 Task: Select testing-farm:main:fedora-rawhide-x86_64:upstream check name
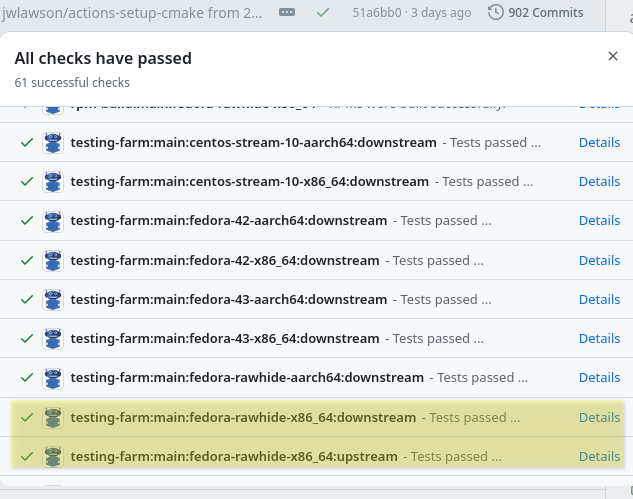234,457
